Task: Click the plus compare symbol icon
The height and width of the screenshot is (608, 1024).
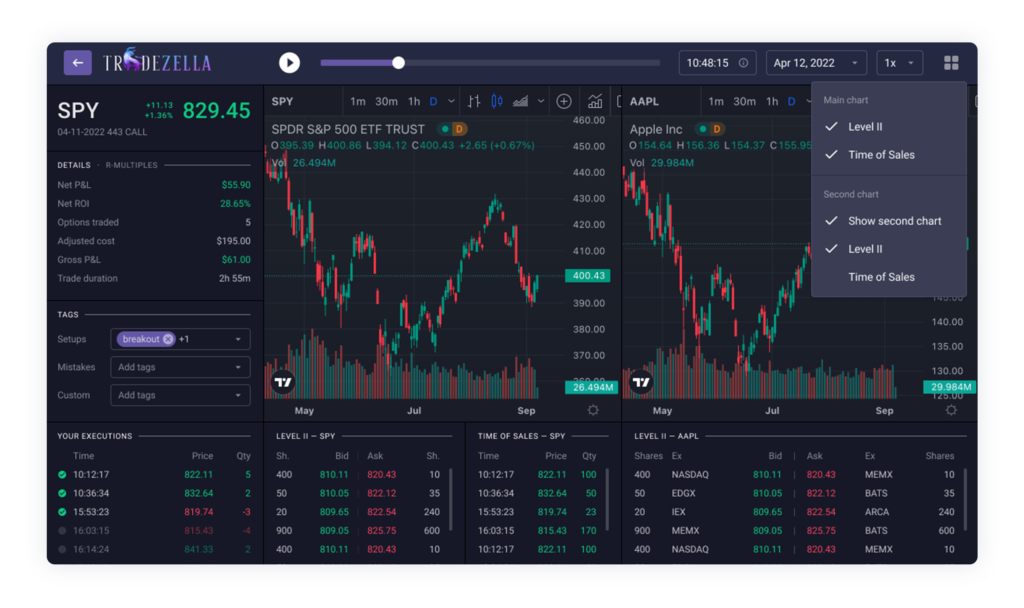Action: [x=564, y=101]
